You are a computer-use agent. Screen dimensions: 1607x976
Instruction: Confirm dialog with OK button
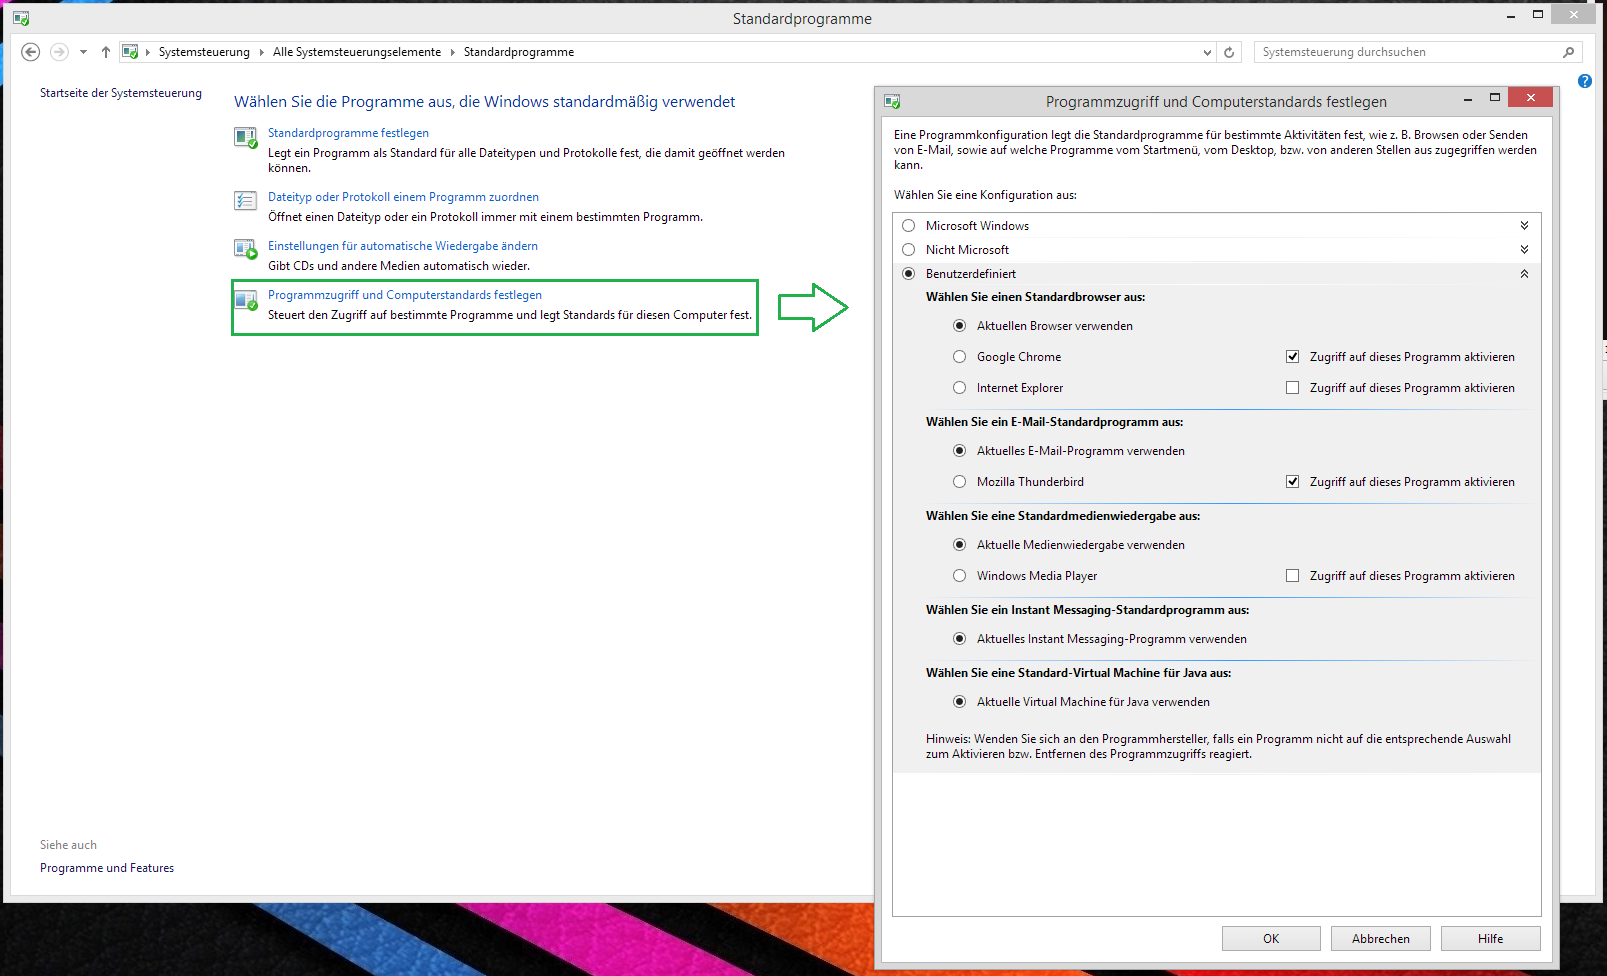point(1271,939)
